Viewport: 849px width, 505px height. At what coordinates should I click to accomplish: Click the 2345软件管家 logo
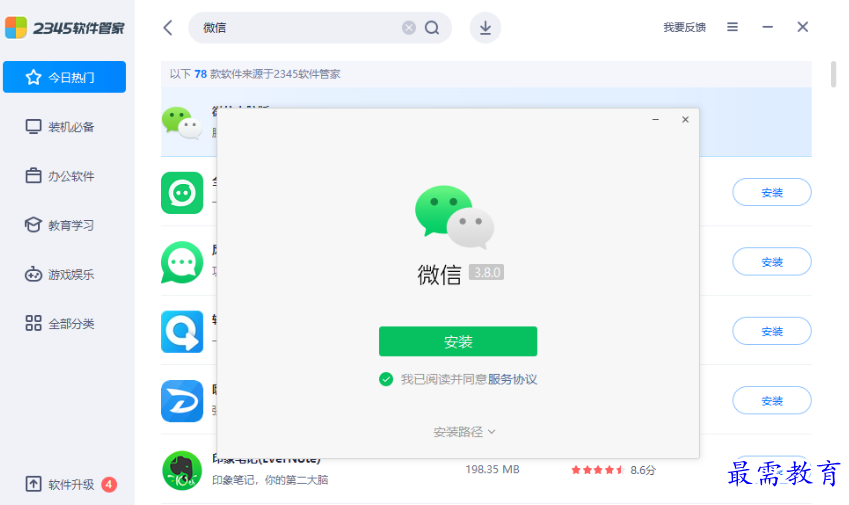[x=64, y=28]
